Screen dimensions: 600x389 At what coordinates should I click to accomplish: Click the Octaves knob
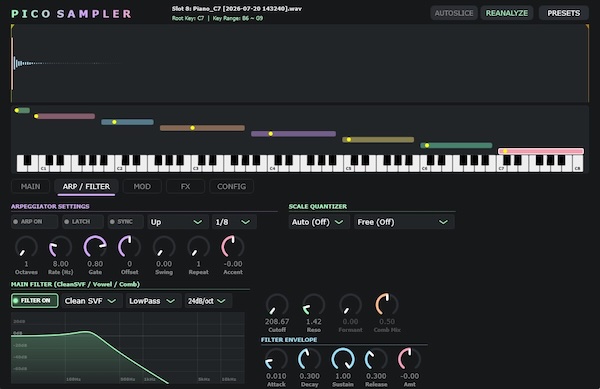click(x=26, y=247)
